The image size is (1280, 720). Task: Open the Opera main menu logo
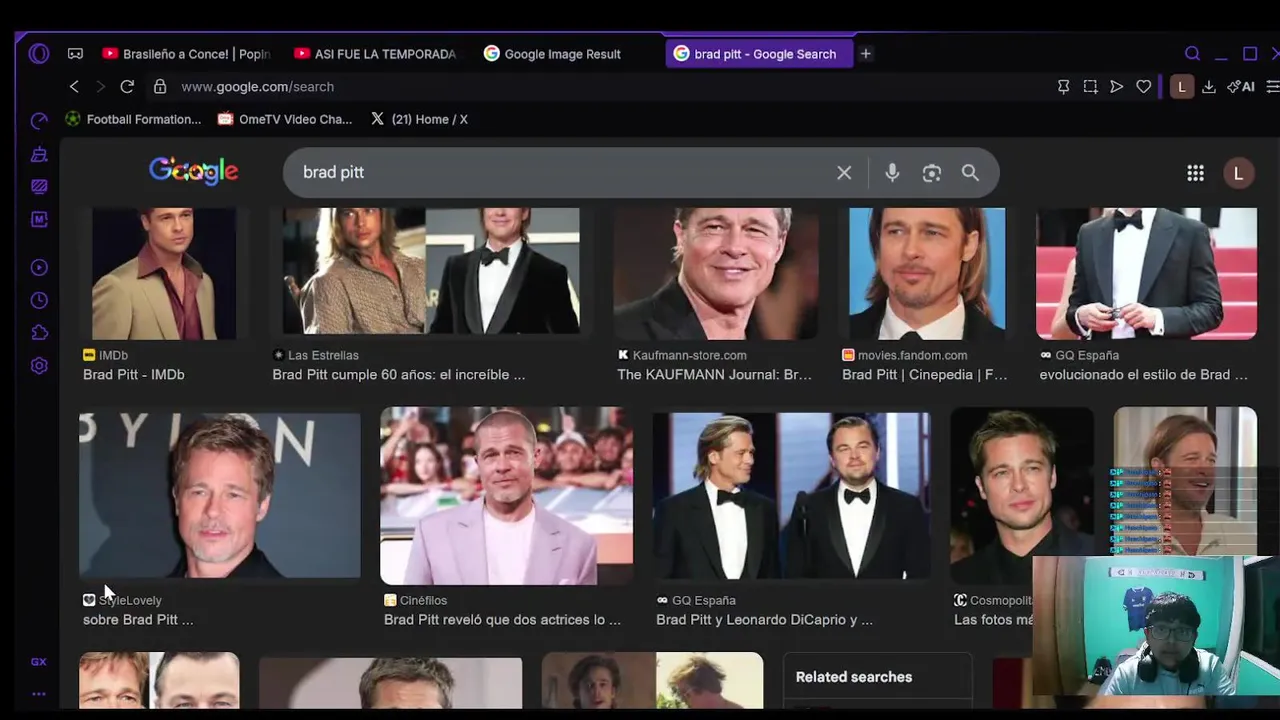coord(39,54)
